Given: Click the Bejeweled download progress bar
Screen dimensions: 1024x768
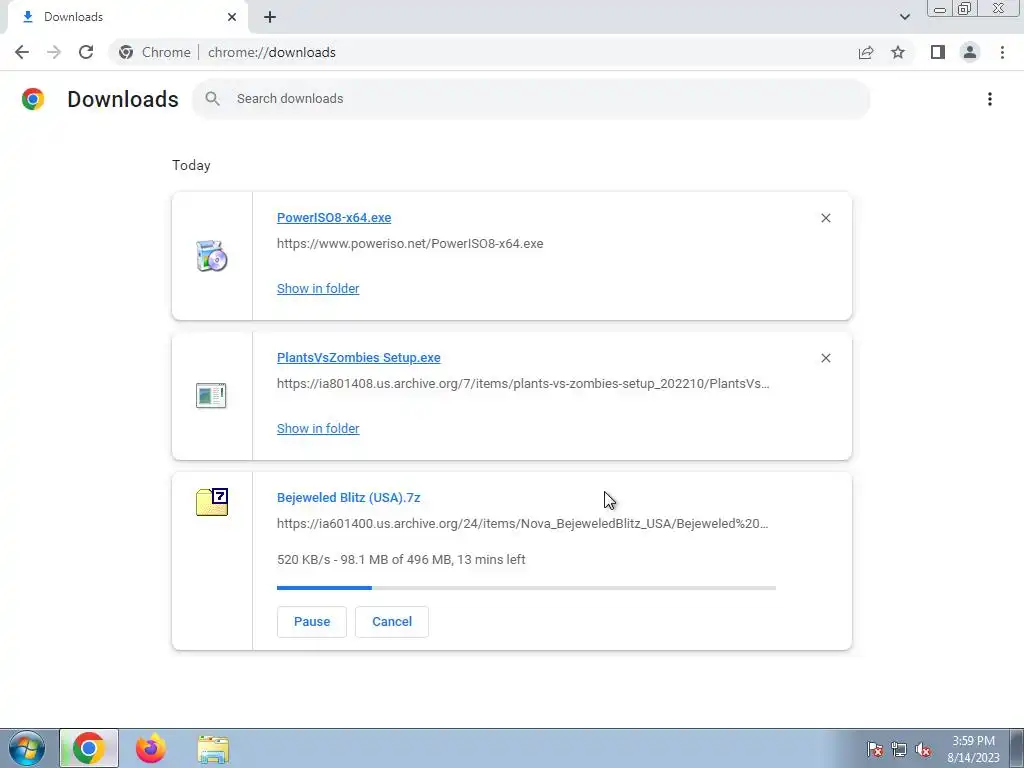Looking at the screenshot, I should 526,588.
